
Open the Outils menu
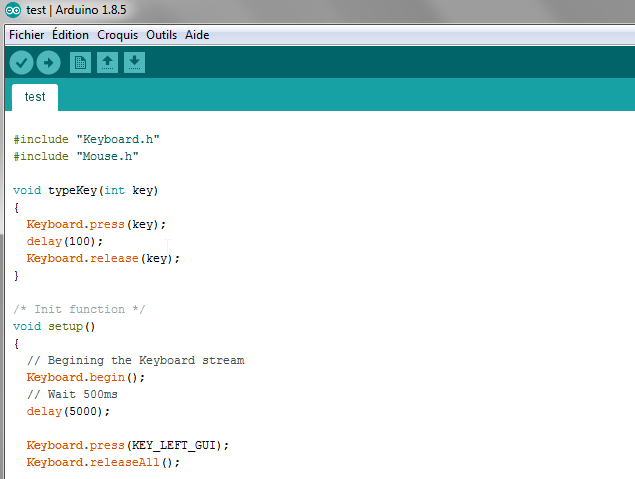tap(162, 35)
